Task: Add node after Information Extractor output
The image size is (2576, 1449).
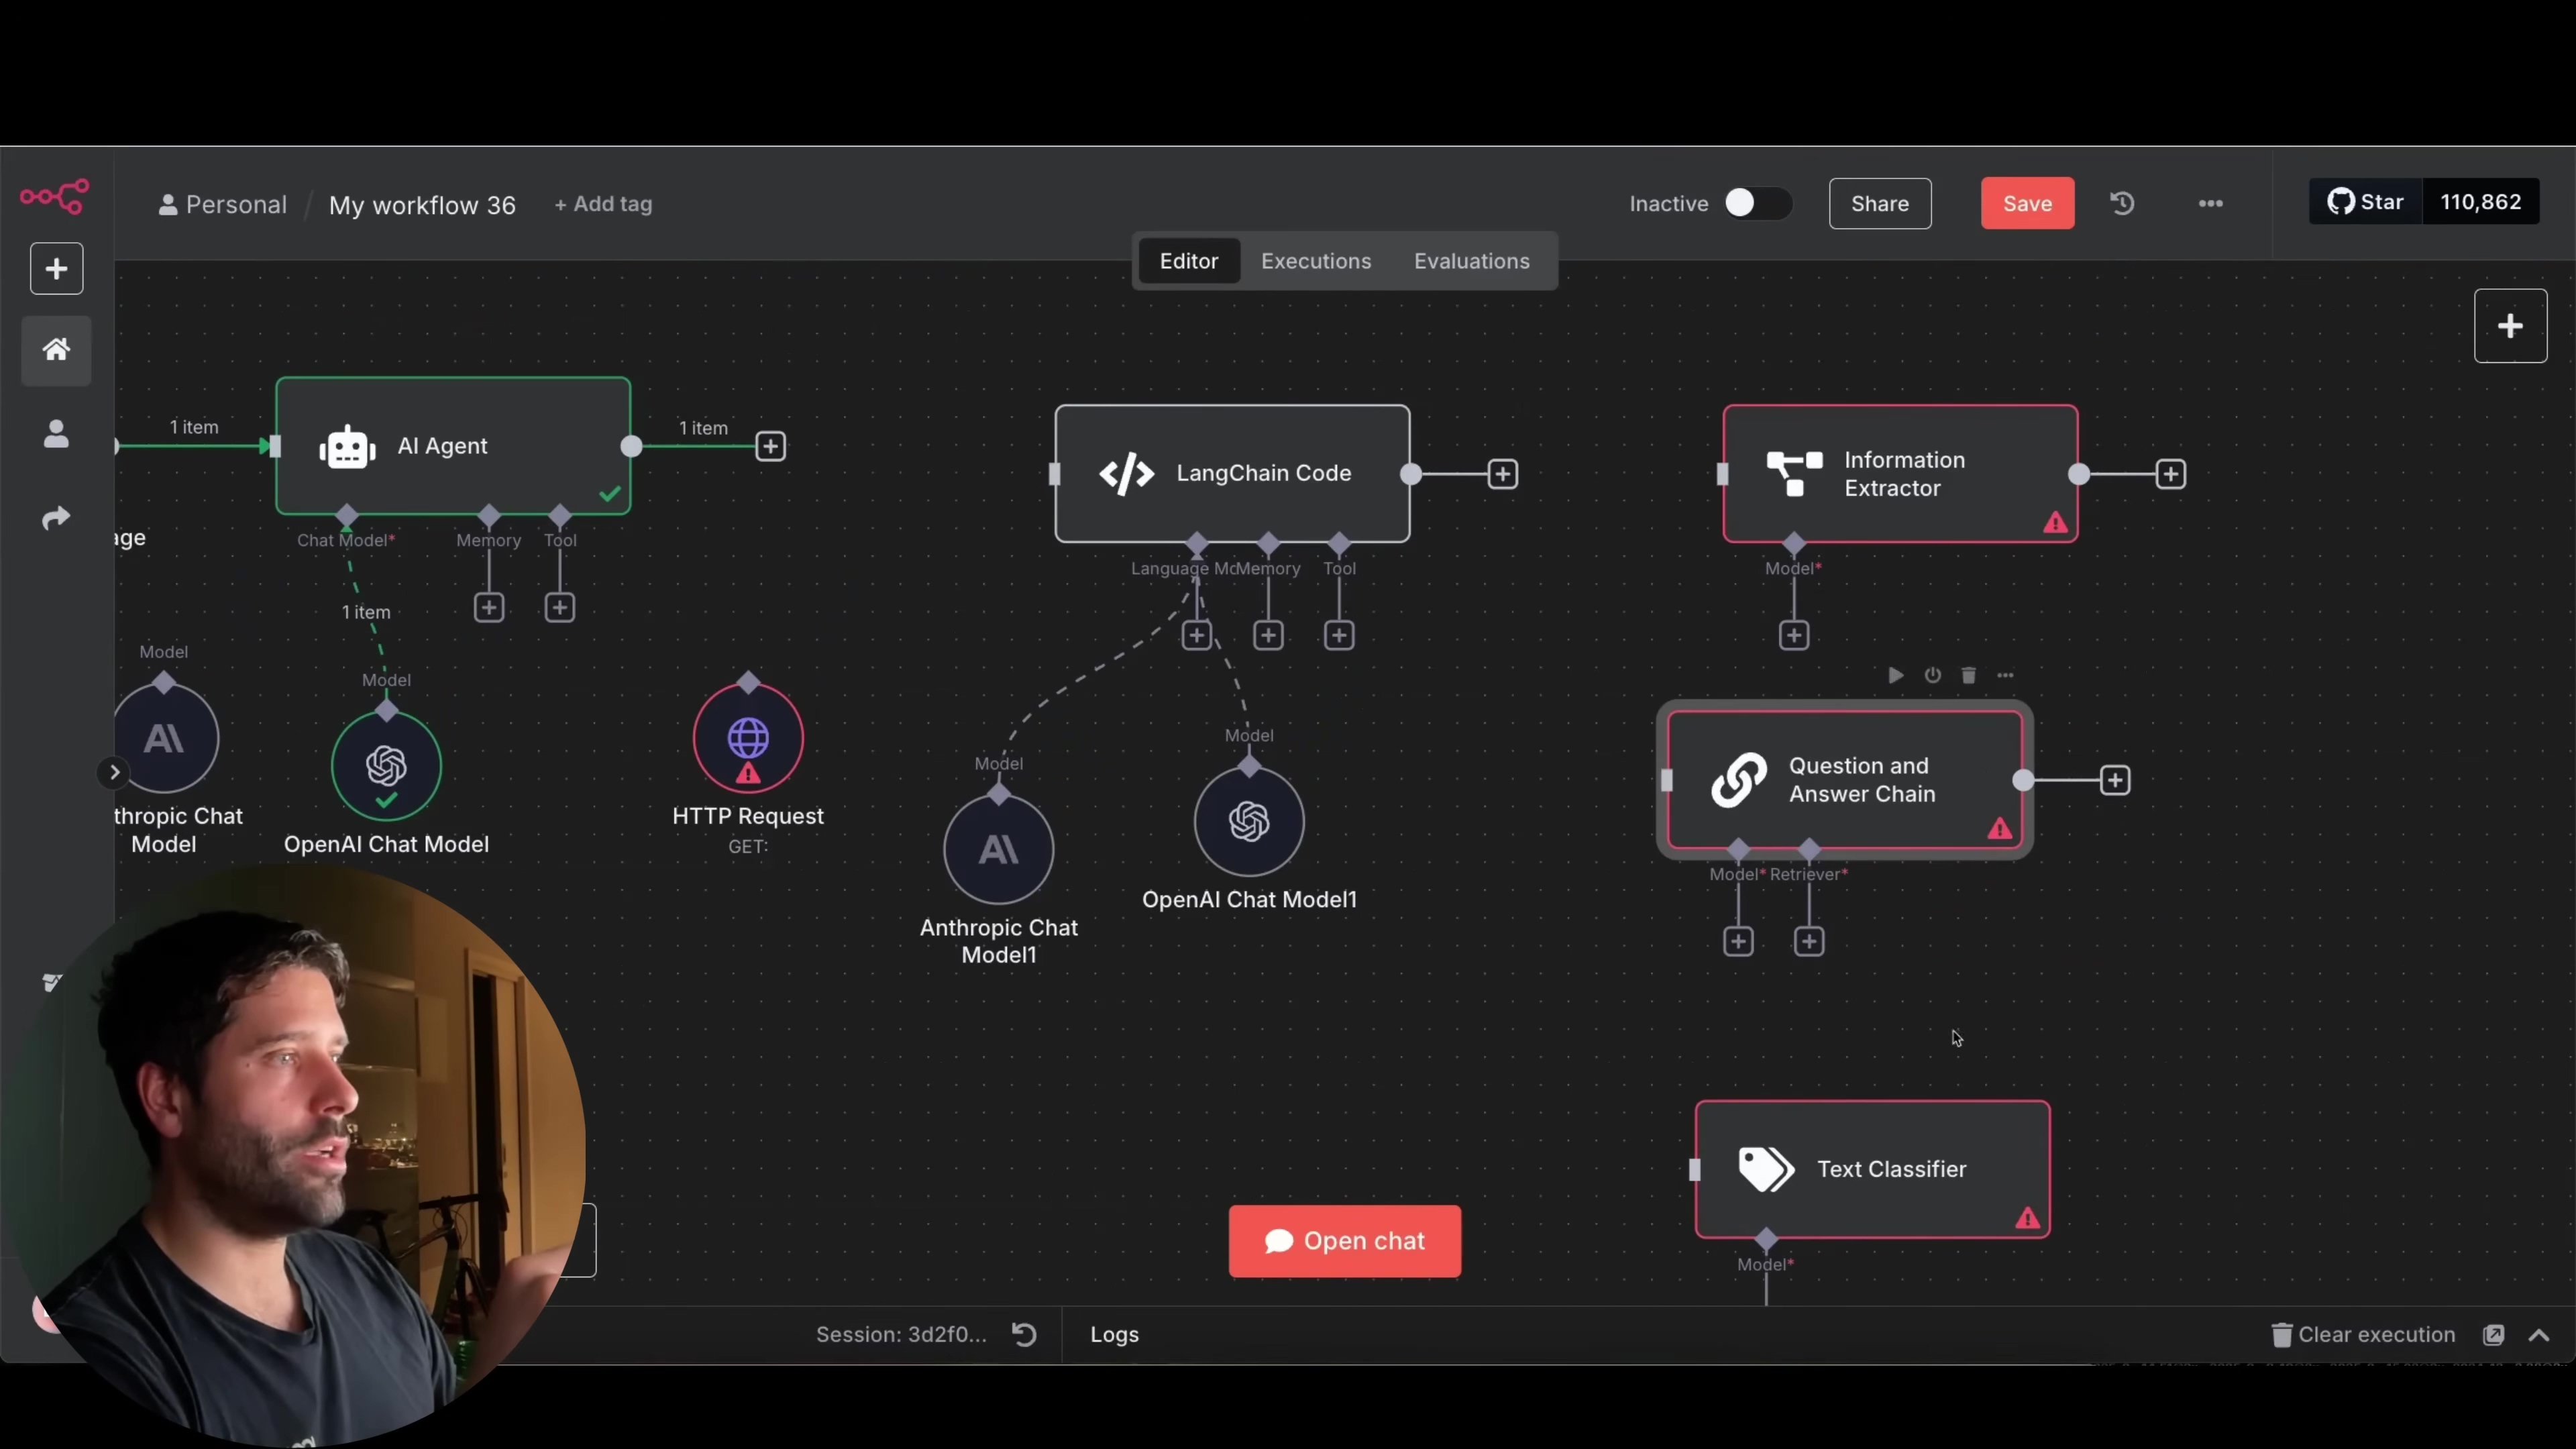Action: [x=2170, y=474]
